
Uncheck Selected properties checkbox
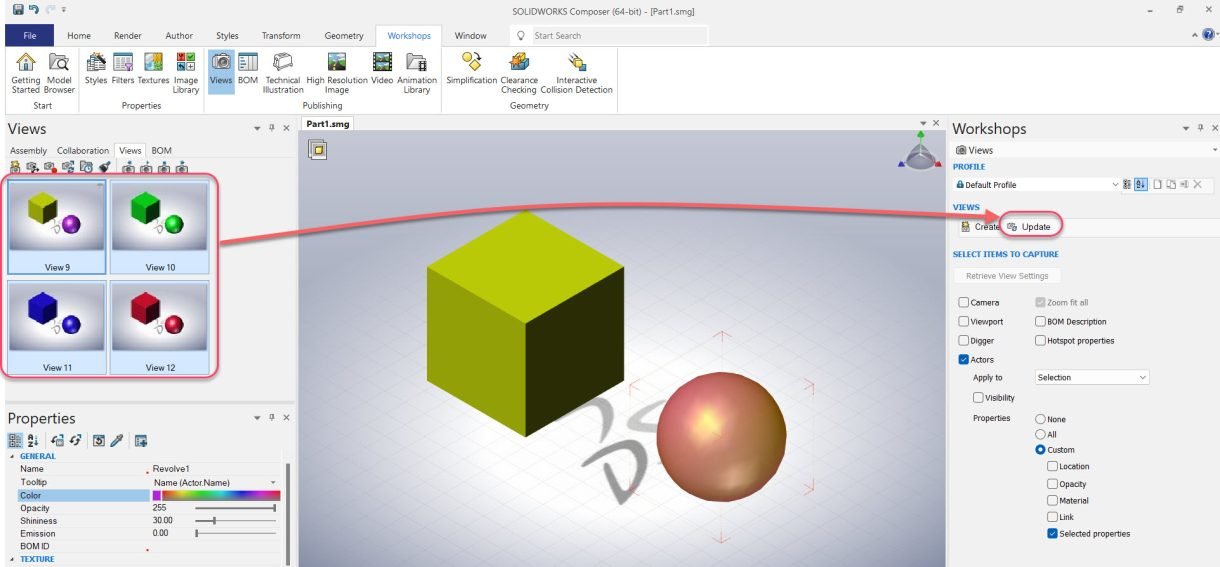[1052, 533]
